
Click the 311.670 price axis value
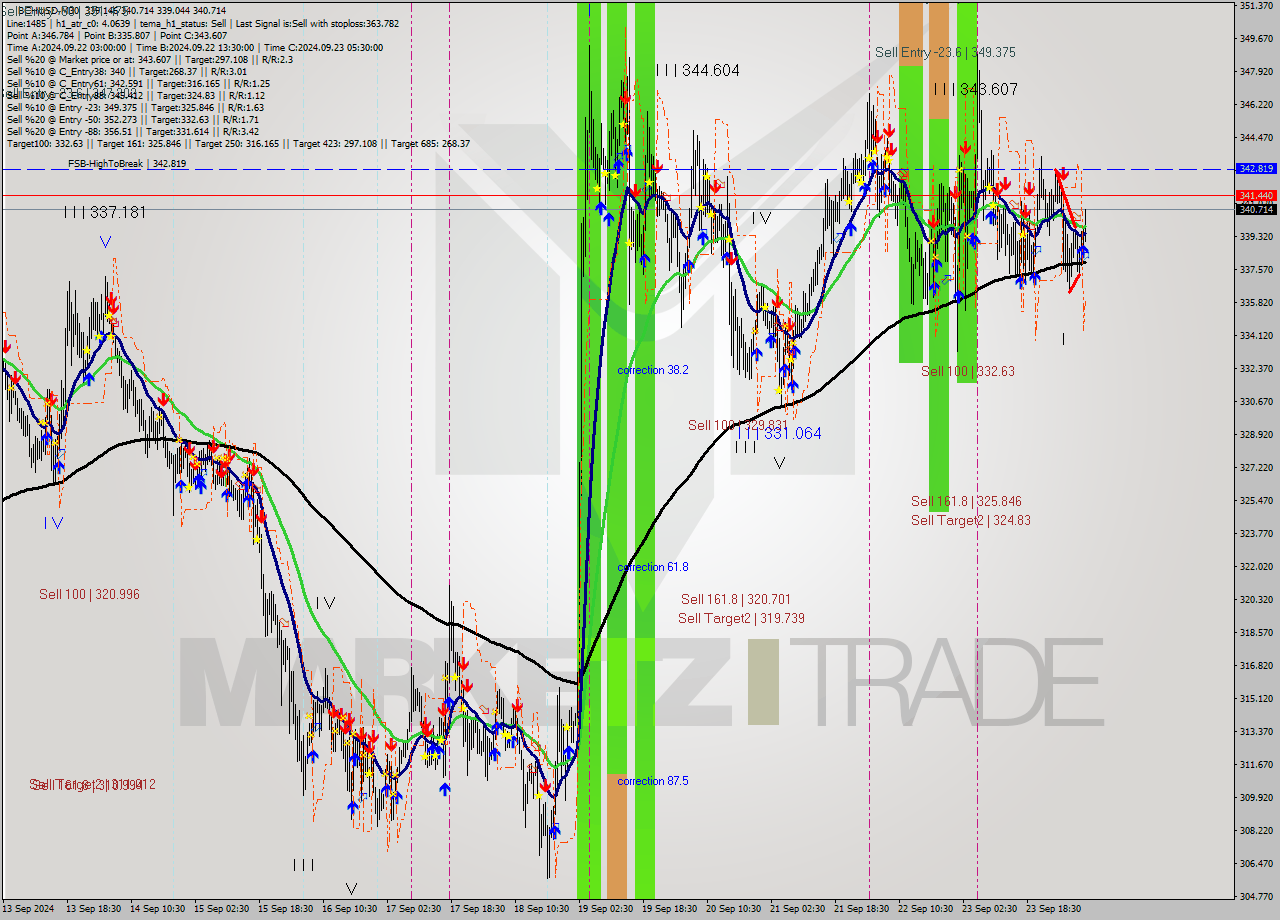point(1256,765)
